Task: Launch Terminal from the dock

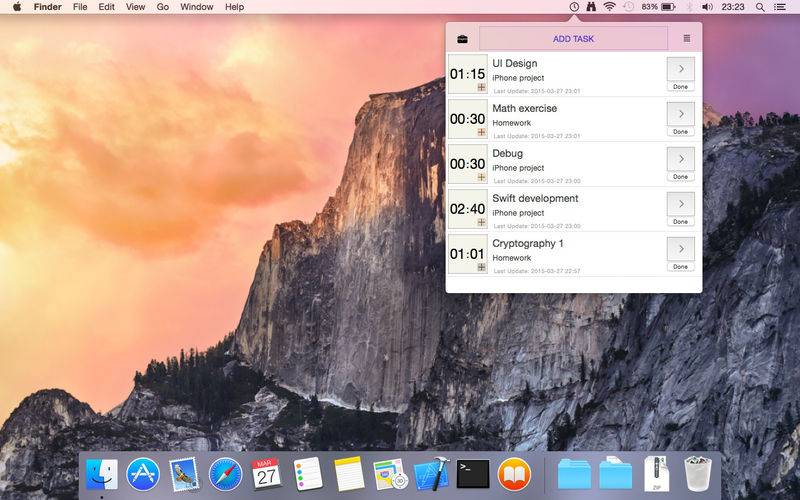Action: pos(472,474)
